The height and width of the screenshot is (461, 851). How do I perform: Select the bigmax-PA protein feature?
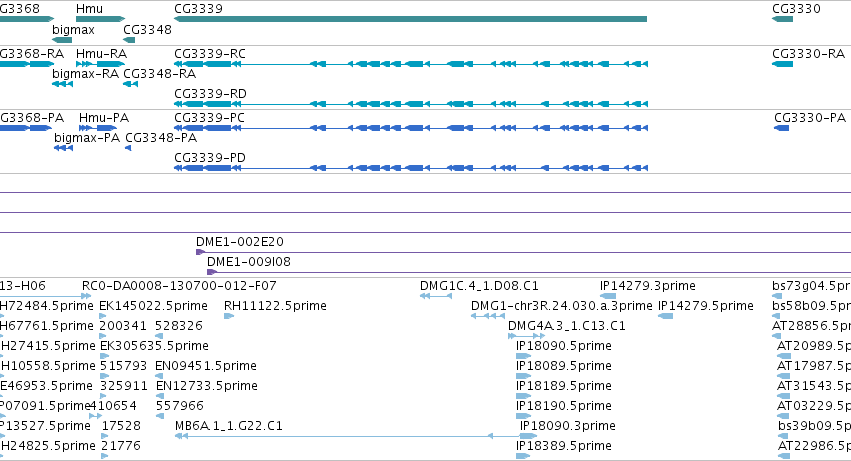63,148
